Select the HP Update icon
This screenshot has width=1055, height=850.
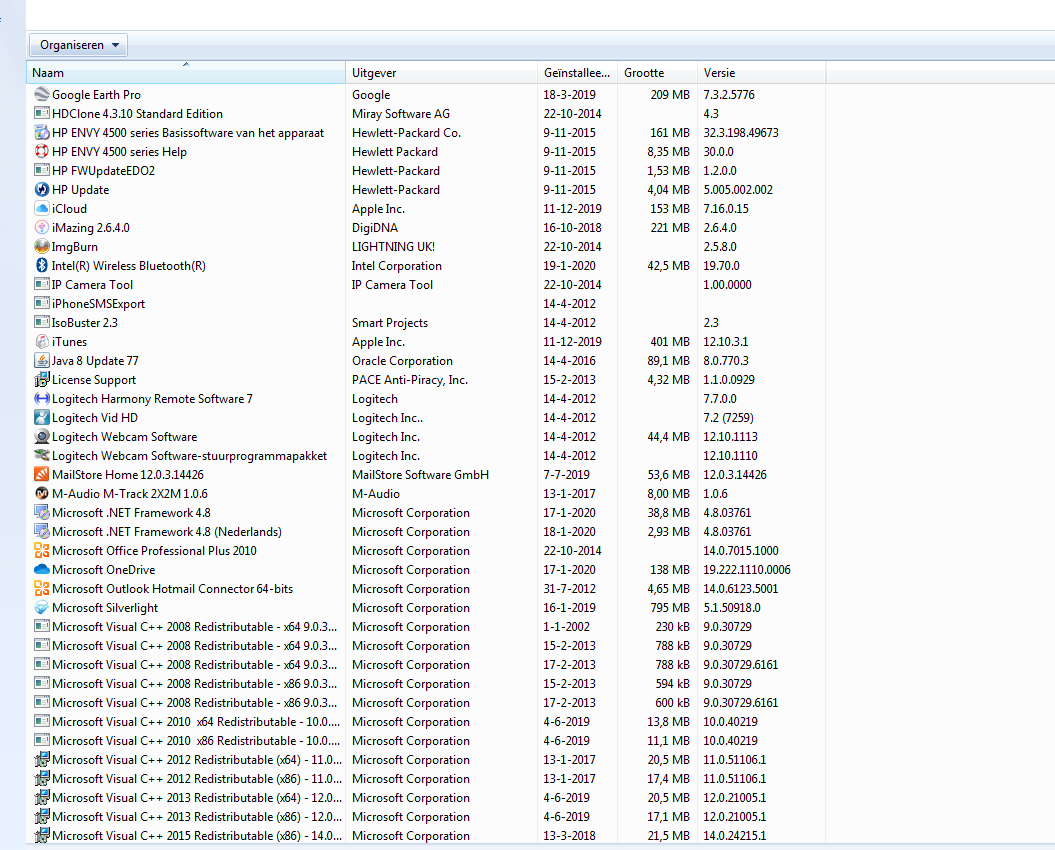pos(42,190)
